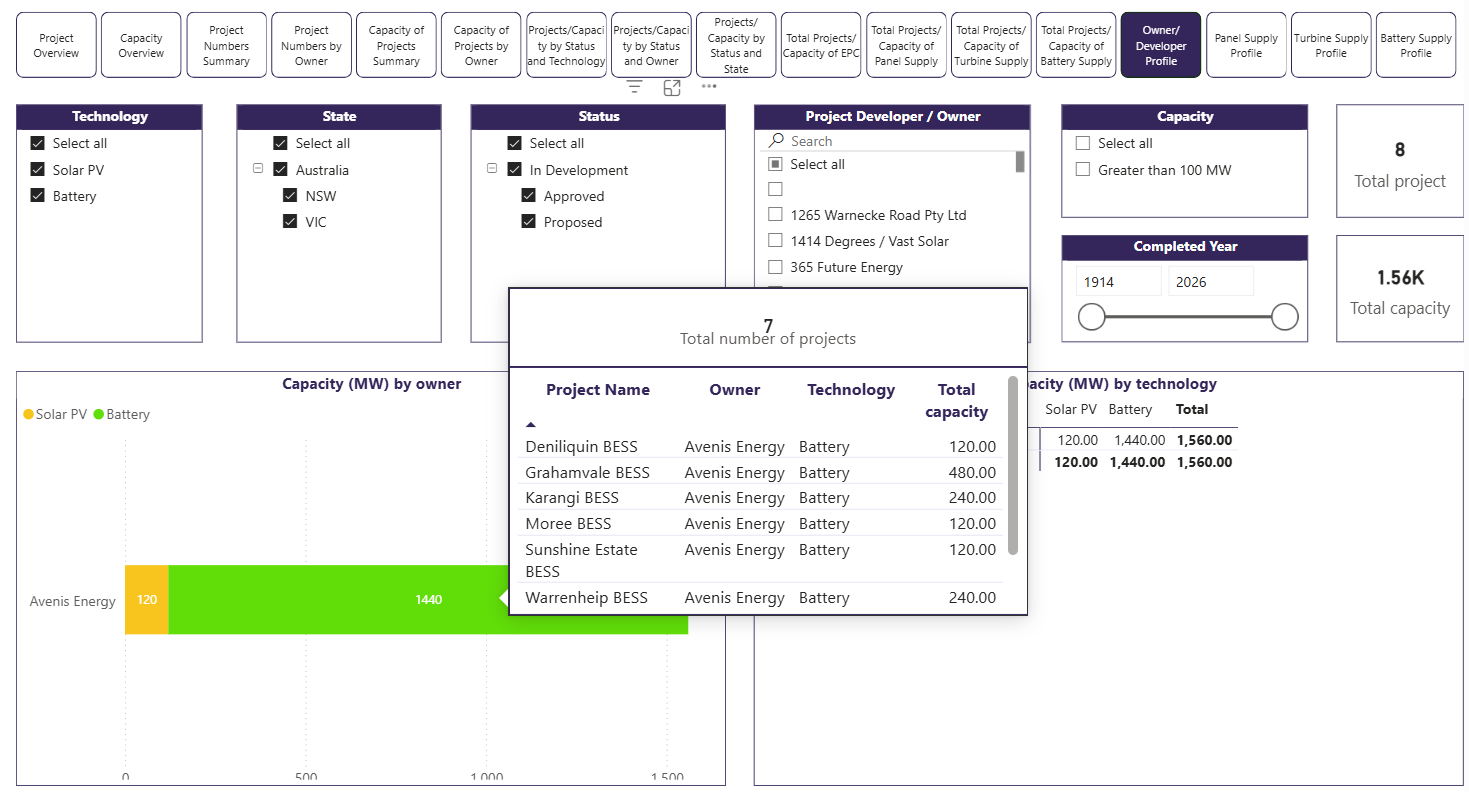1469x792 pixels.
Task: Open Total Projects/Capacity of EPC page
Action: tap(821, 45)
